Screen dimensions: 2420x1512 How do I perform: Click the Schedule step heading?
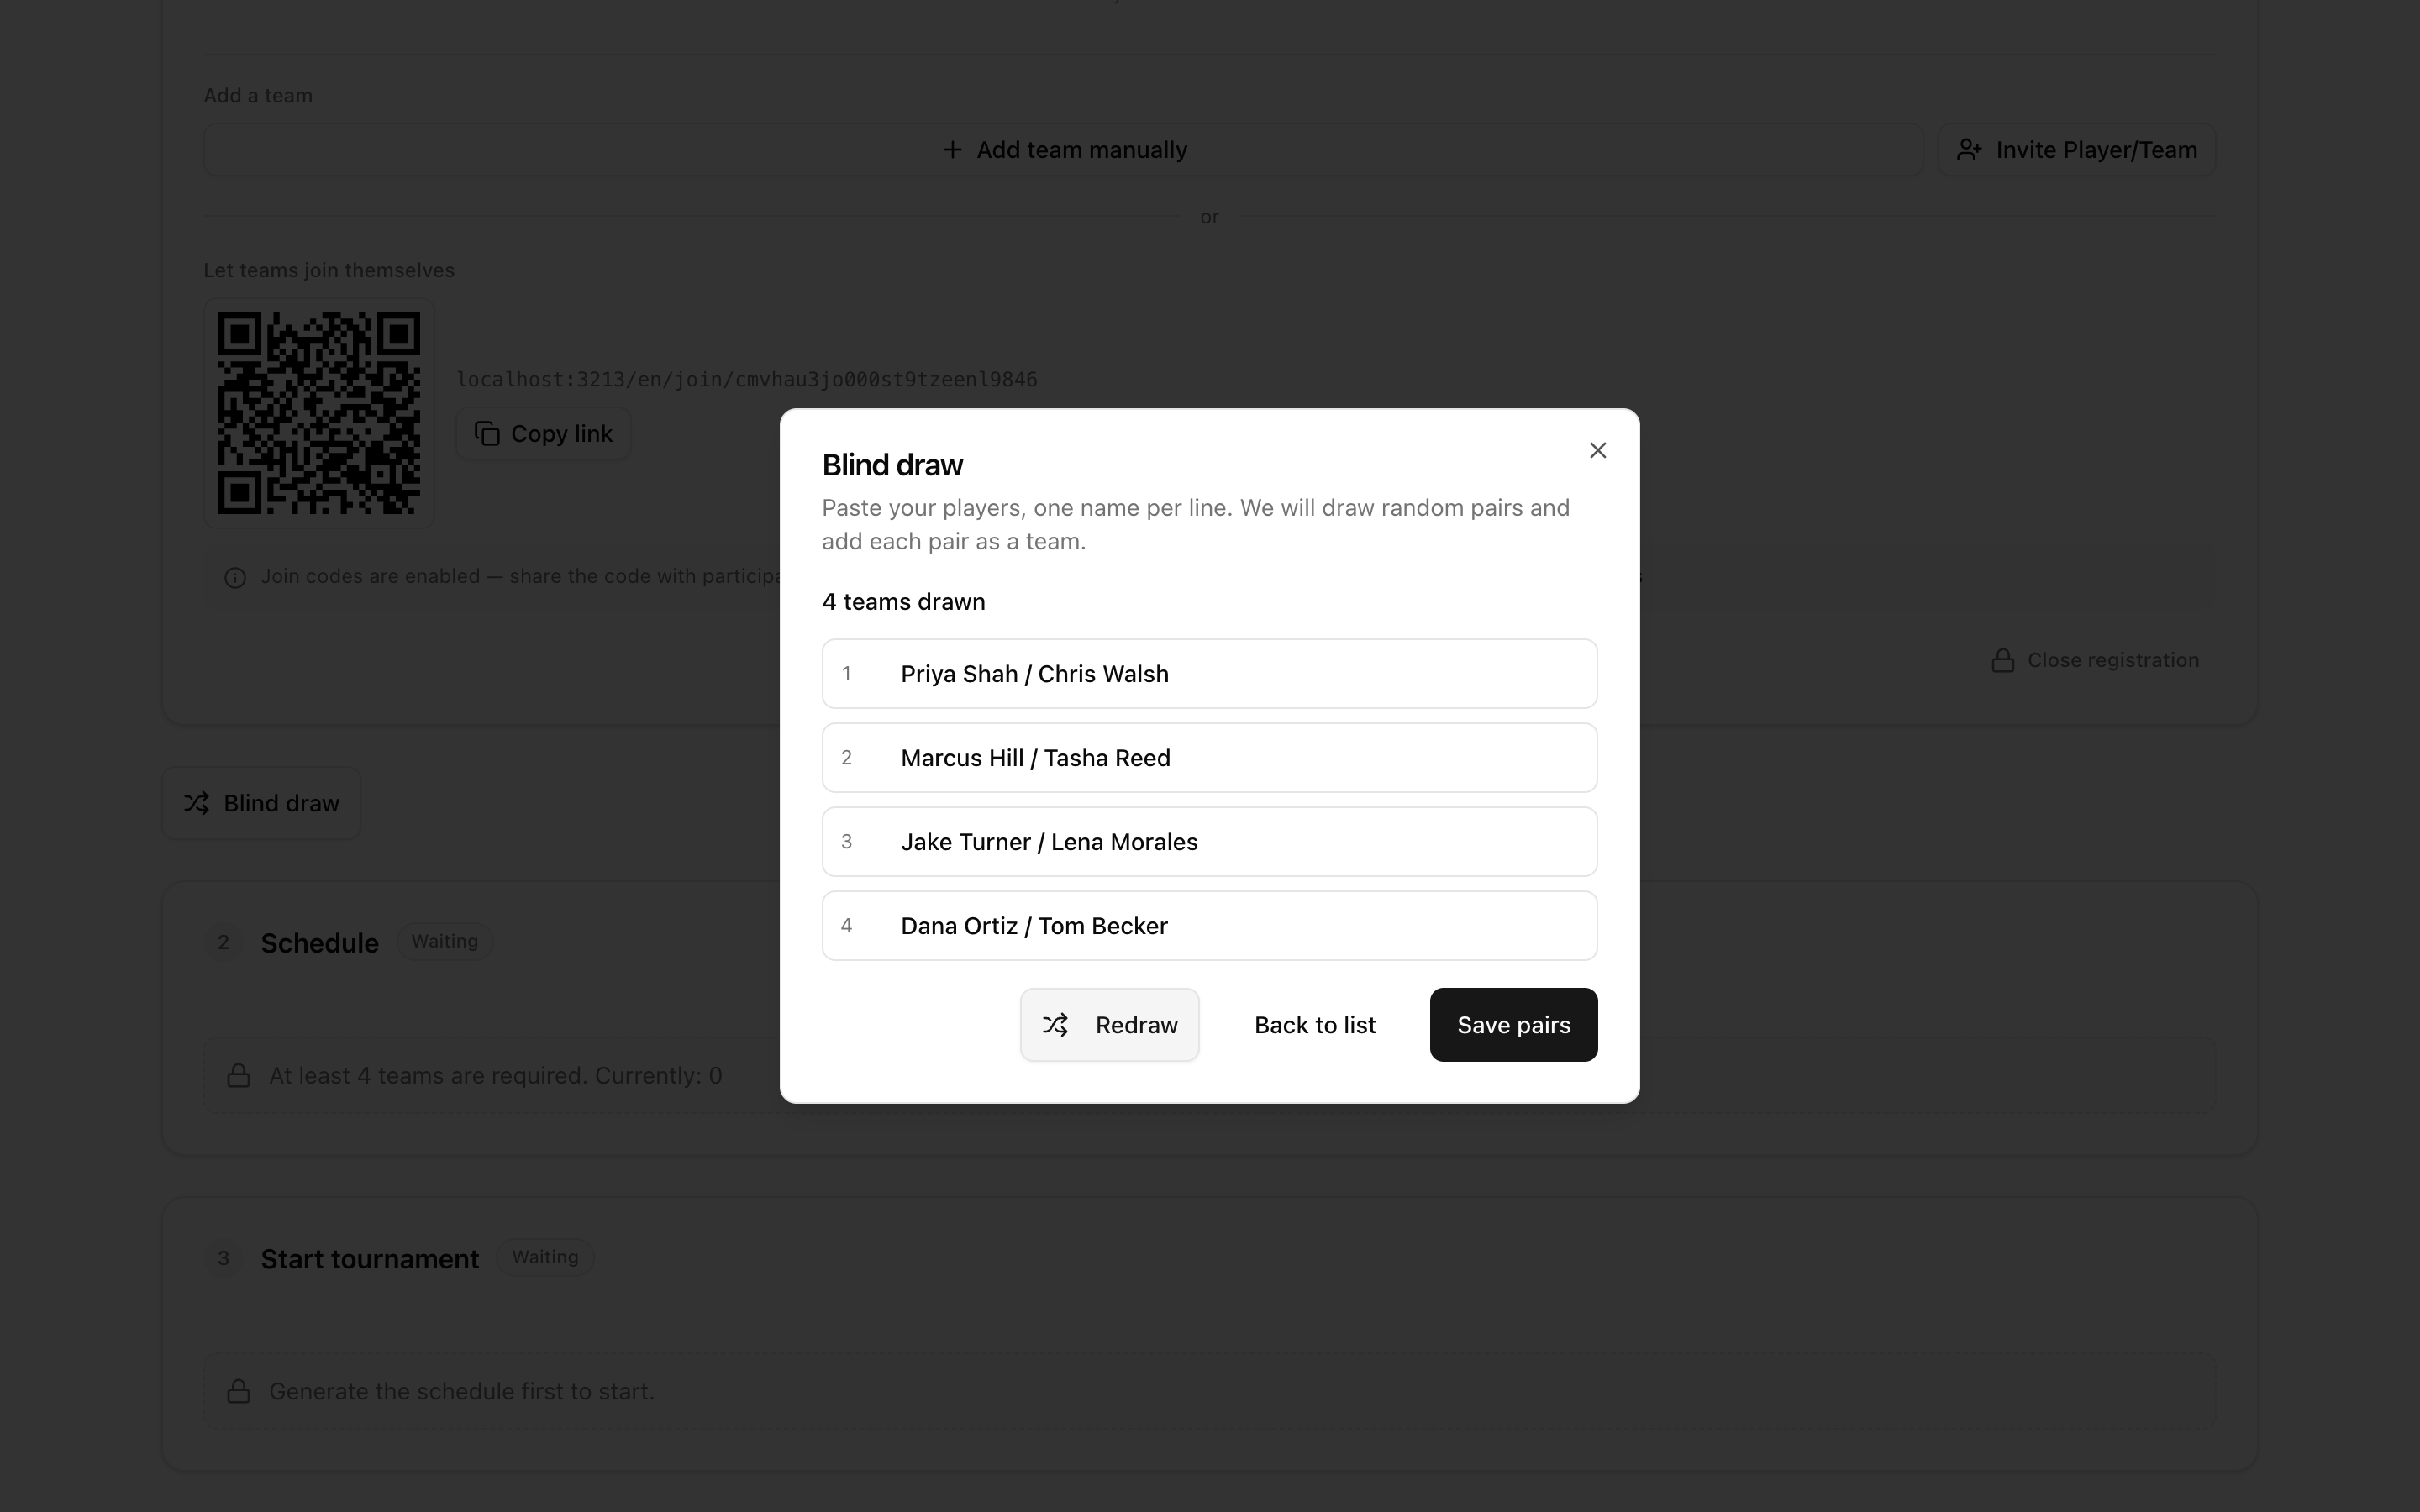(319, 943)
